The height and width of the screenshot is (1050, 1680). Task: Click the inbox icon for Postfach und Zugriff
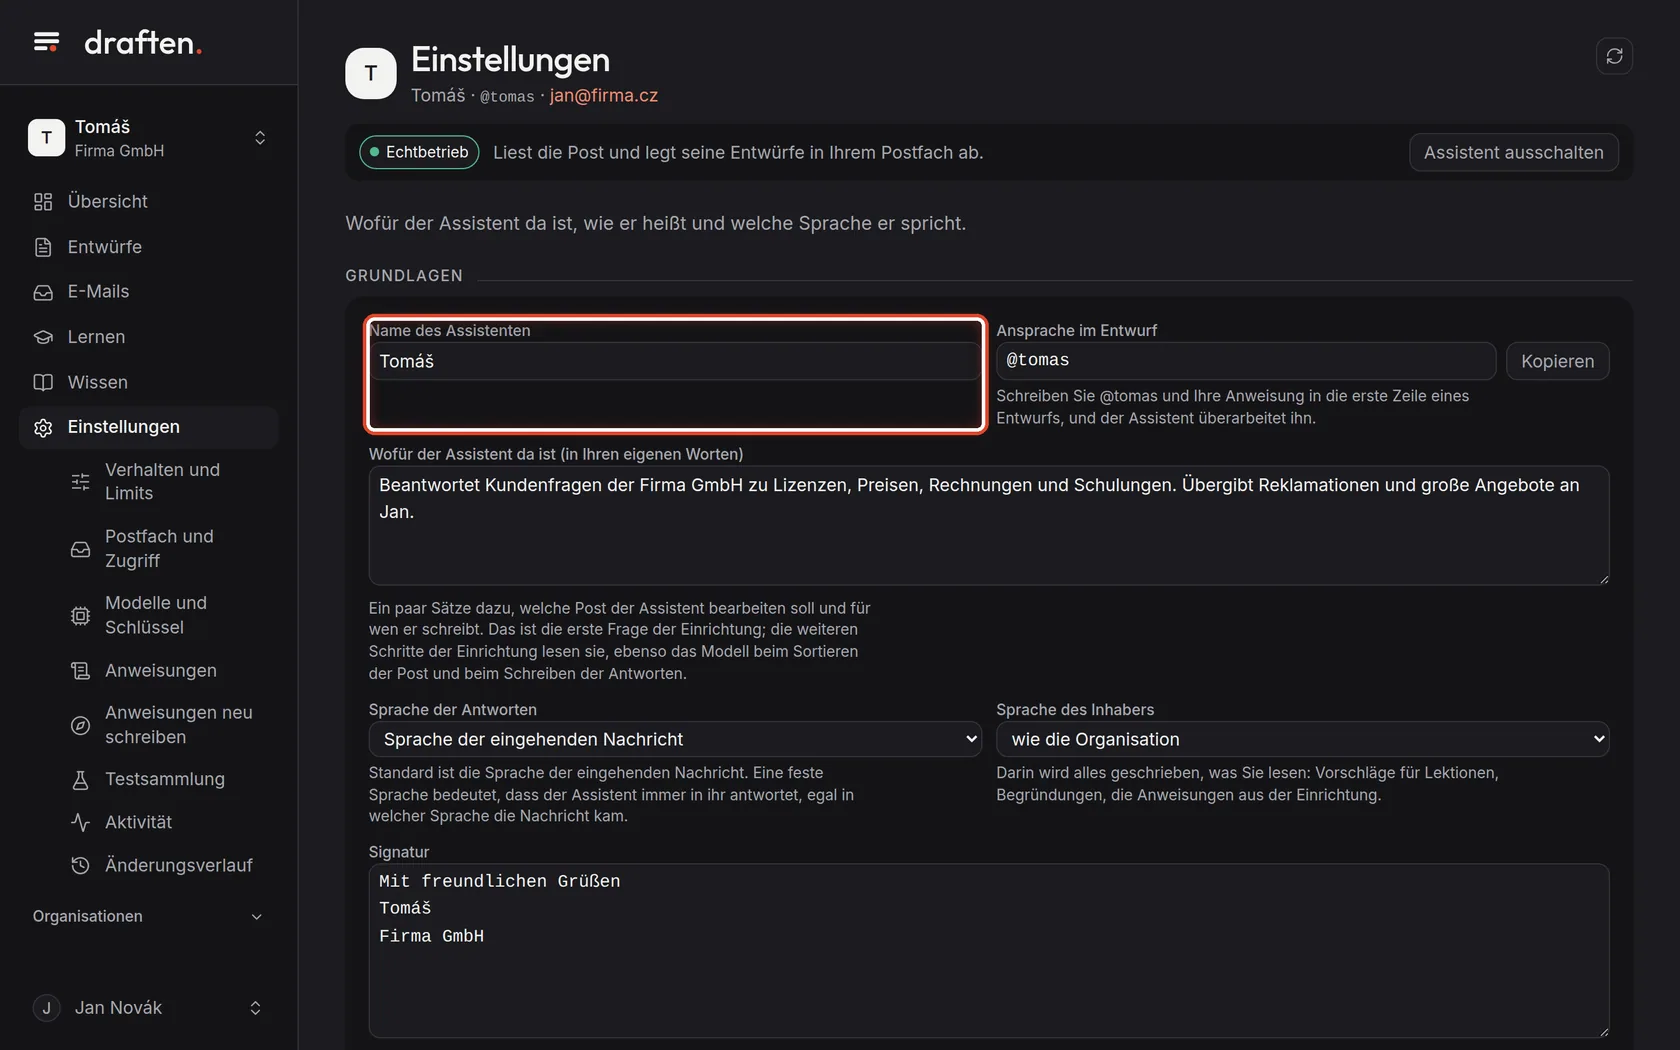pyautogui.click(x=80, y=549)
